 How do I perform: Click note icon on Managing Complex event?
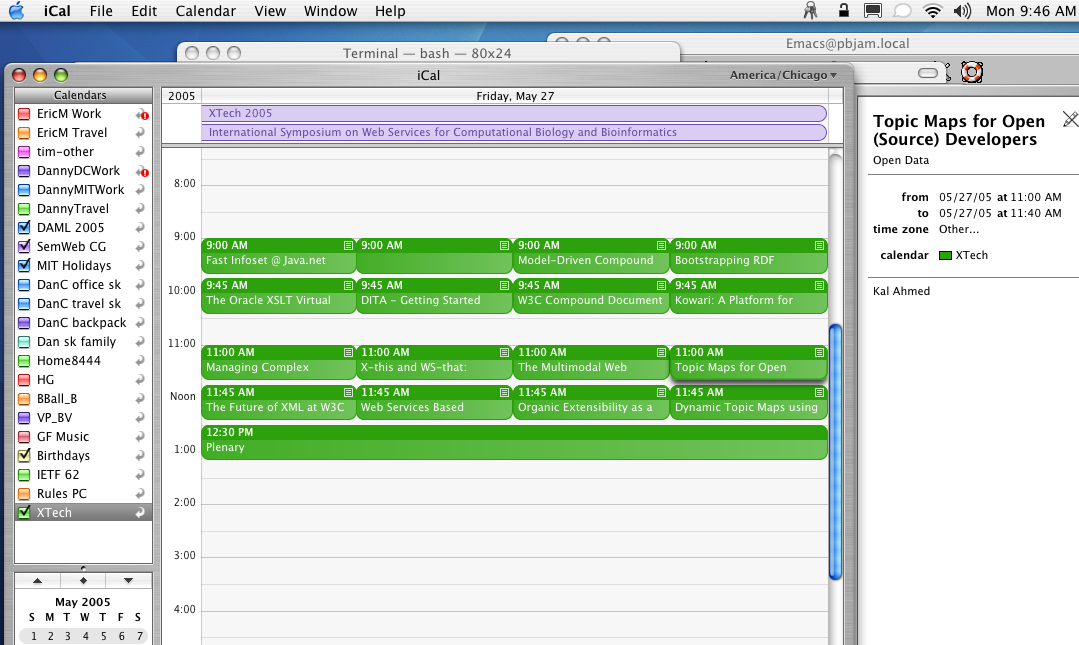tap(348, 352)
